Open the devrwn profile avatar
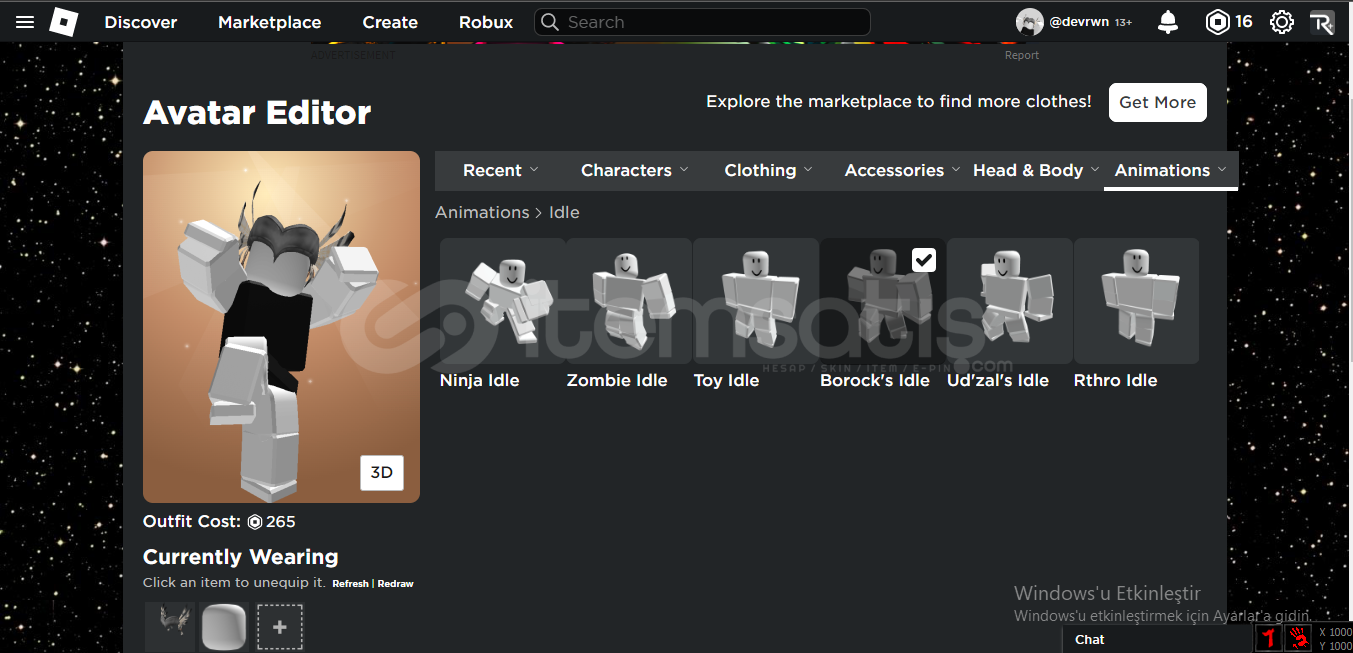This screenshot has height=653, width=1353. tap(1030, 22)
